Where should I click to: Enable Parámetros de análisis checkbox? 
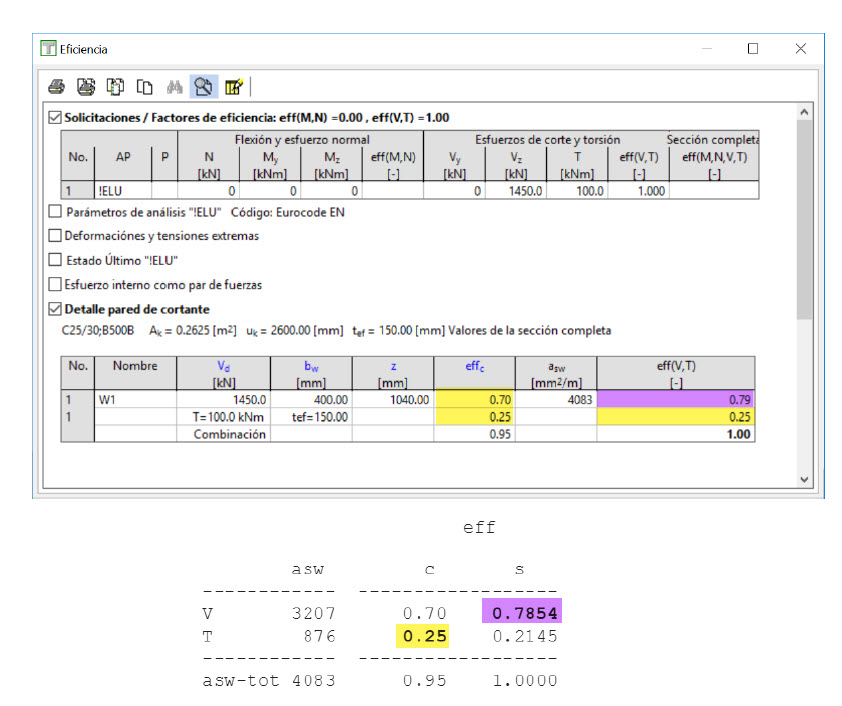tap(55, 212)
